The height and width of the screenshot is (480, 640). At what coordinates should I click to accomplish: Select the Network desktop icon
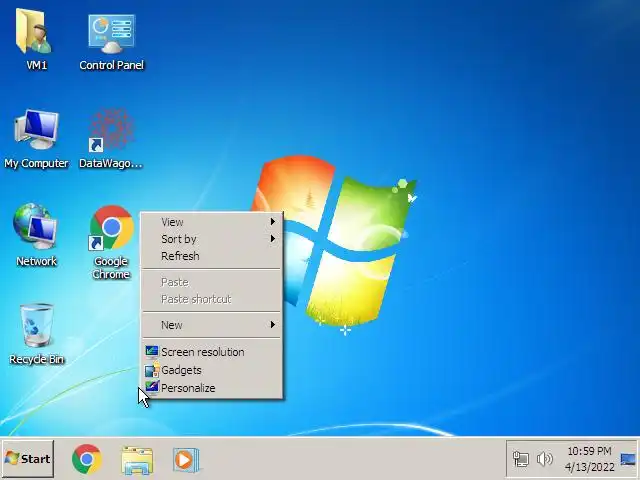pos(35,226)
